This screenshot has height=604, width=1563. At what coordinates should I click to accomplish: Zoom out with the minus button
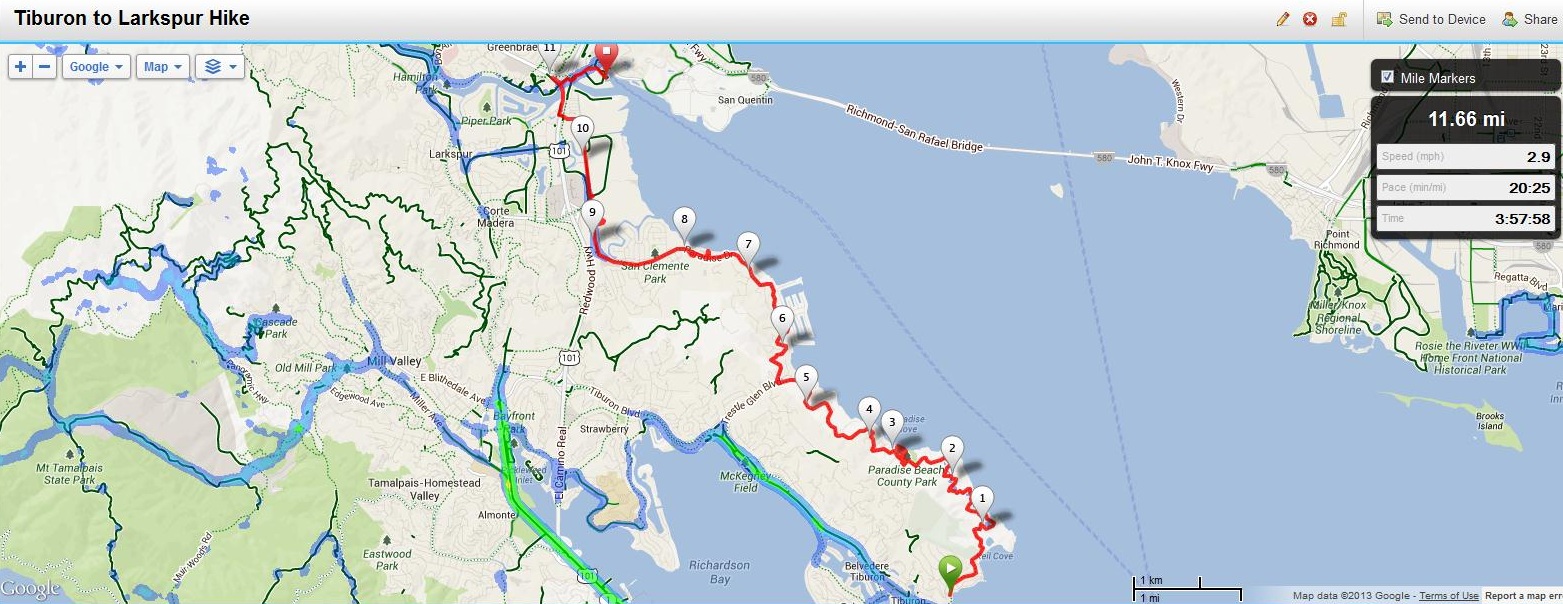pos(45,67)
